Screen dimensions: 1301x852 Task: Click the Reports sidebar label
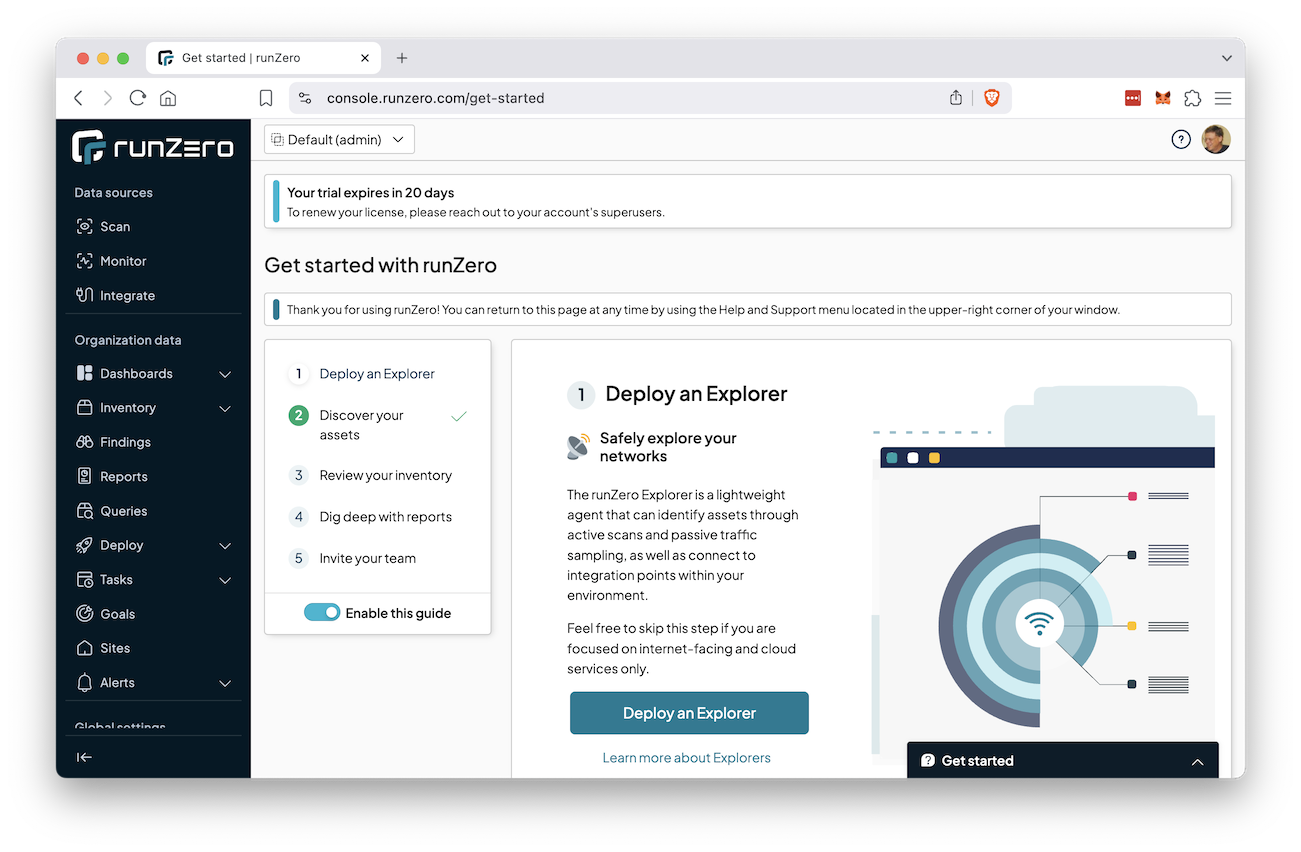coord(124,476)
